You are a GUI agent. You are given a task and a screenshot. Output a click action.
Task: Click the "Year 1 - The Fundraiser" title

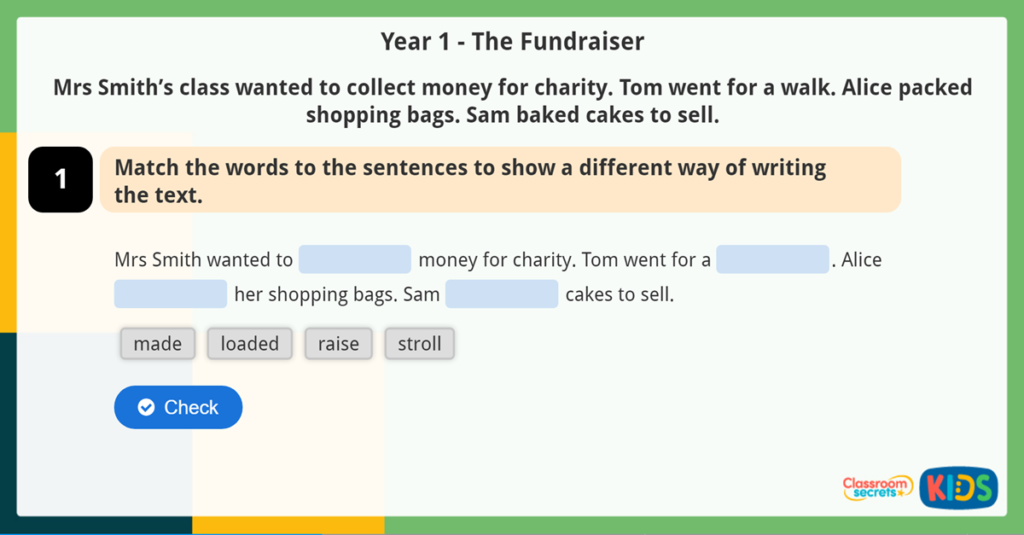click(x=512, y=42)
